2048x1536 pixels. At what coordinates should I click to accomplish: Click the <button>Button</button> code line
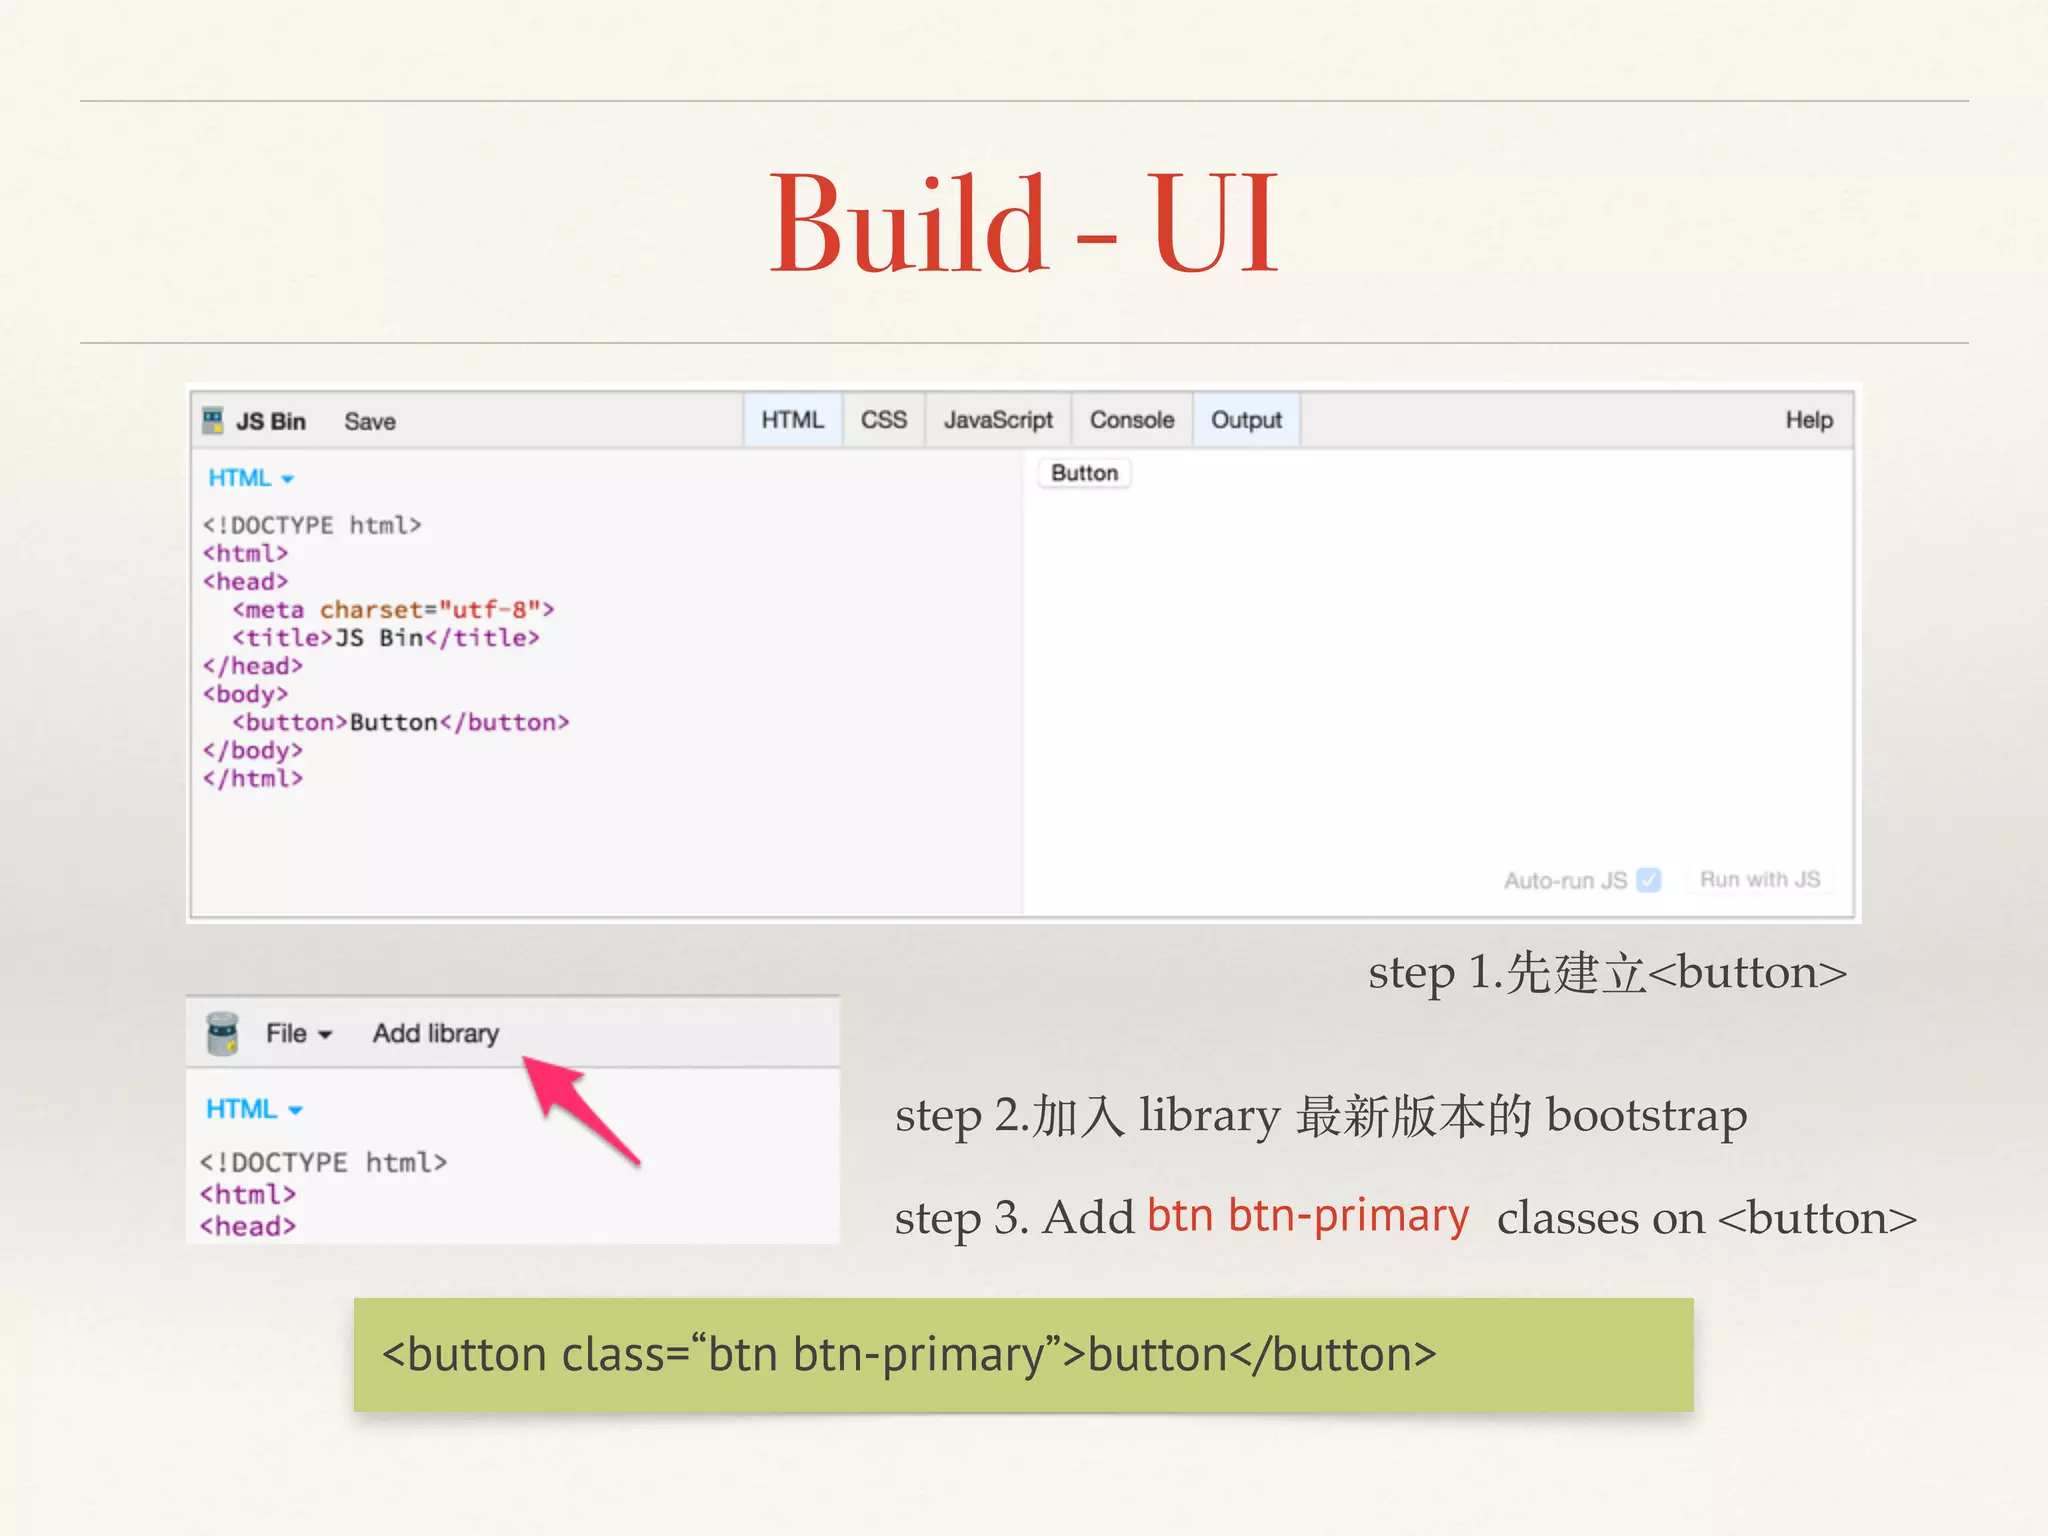400,722
